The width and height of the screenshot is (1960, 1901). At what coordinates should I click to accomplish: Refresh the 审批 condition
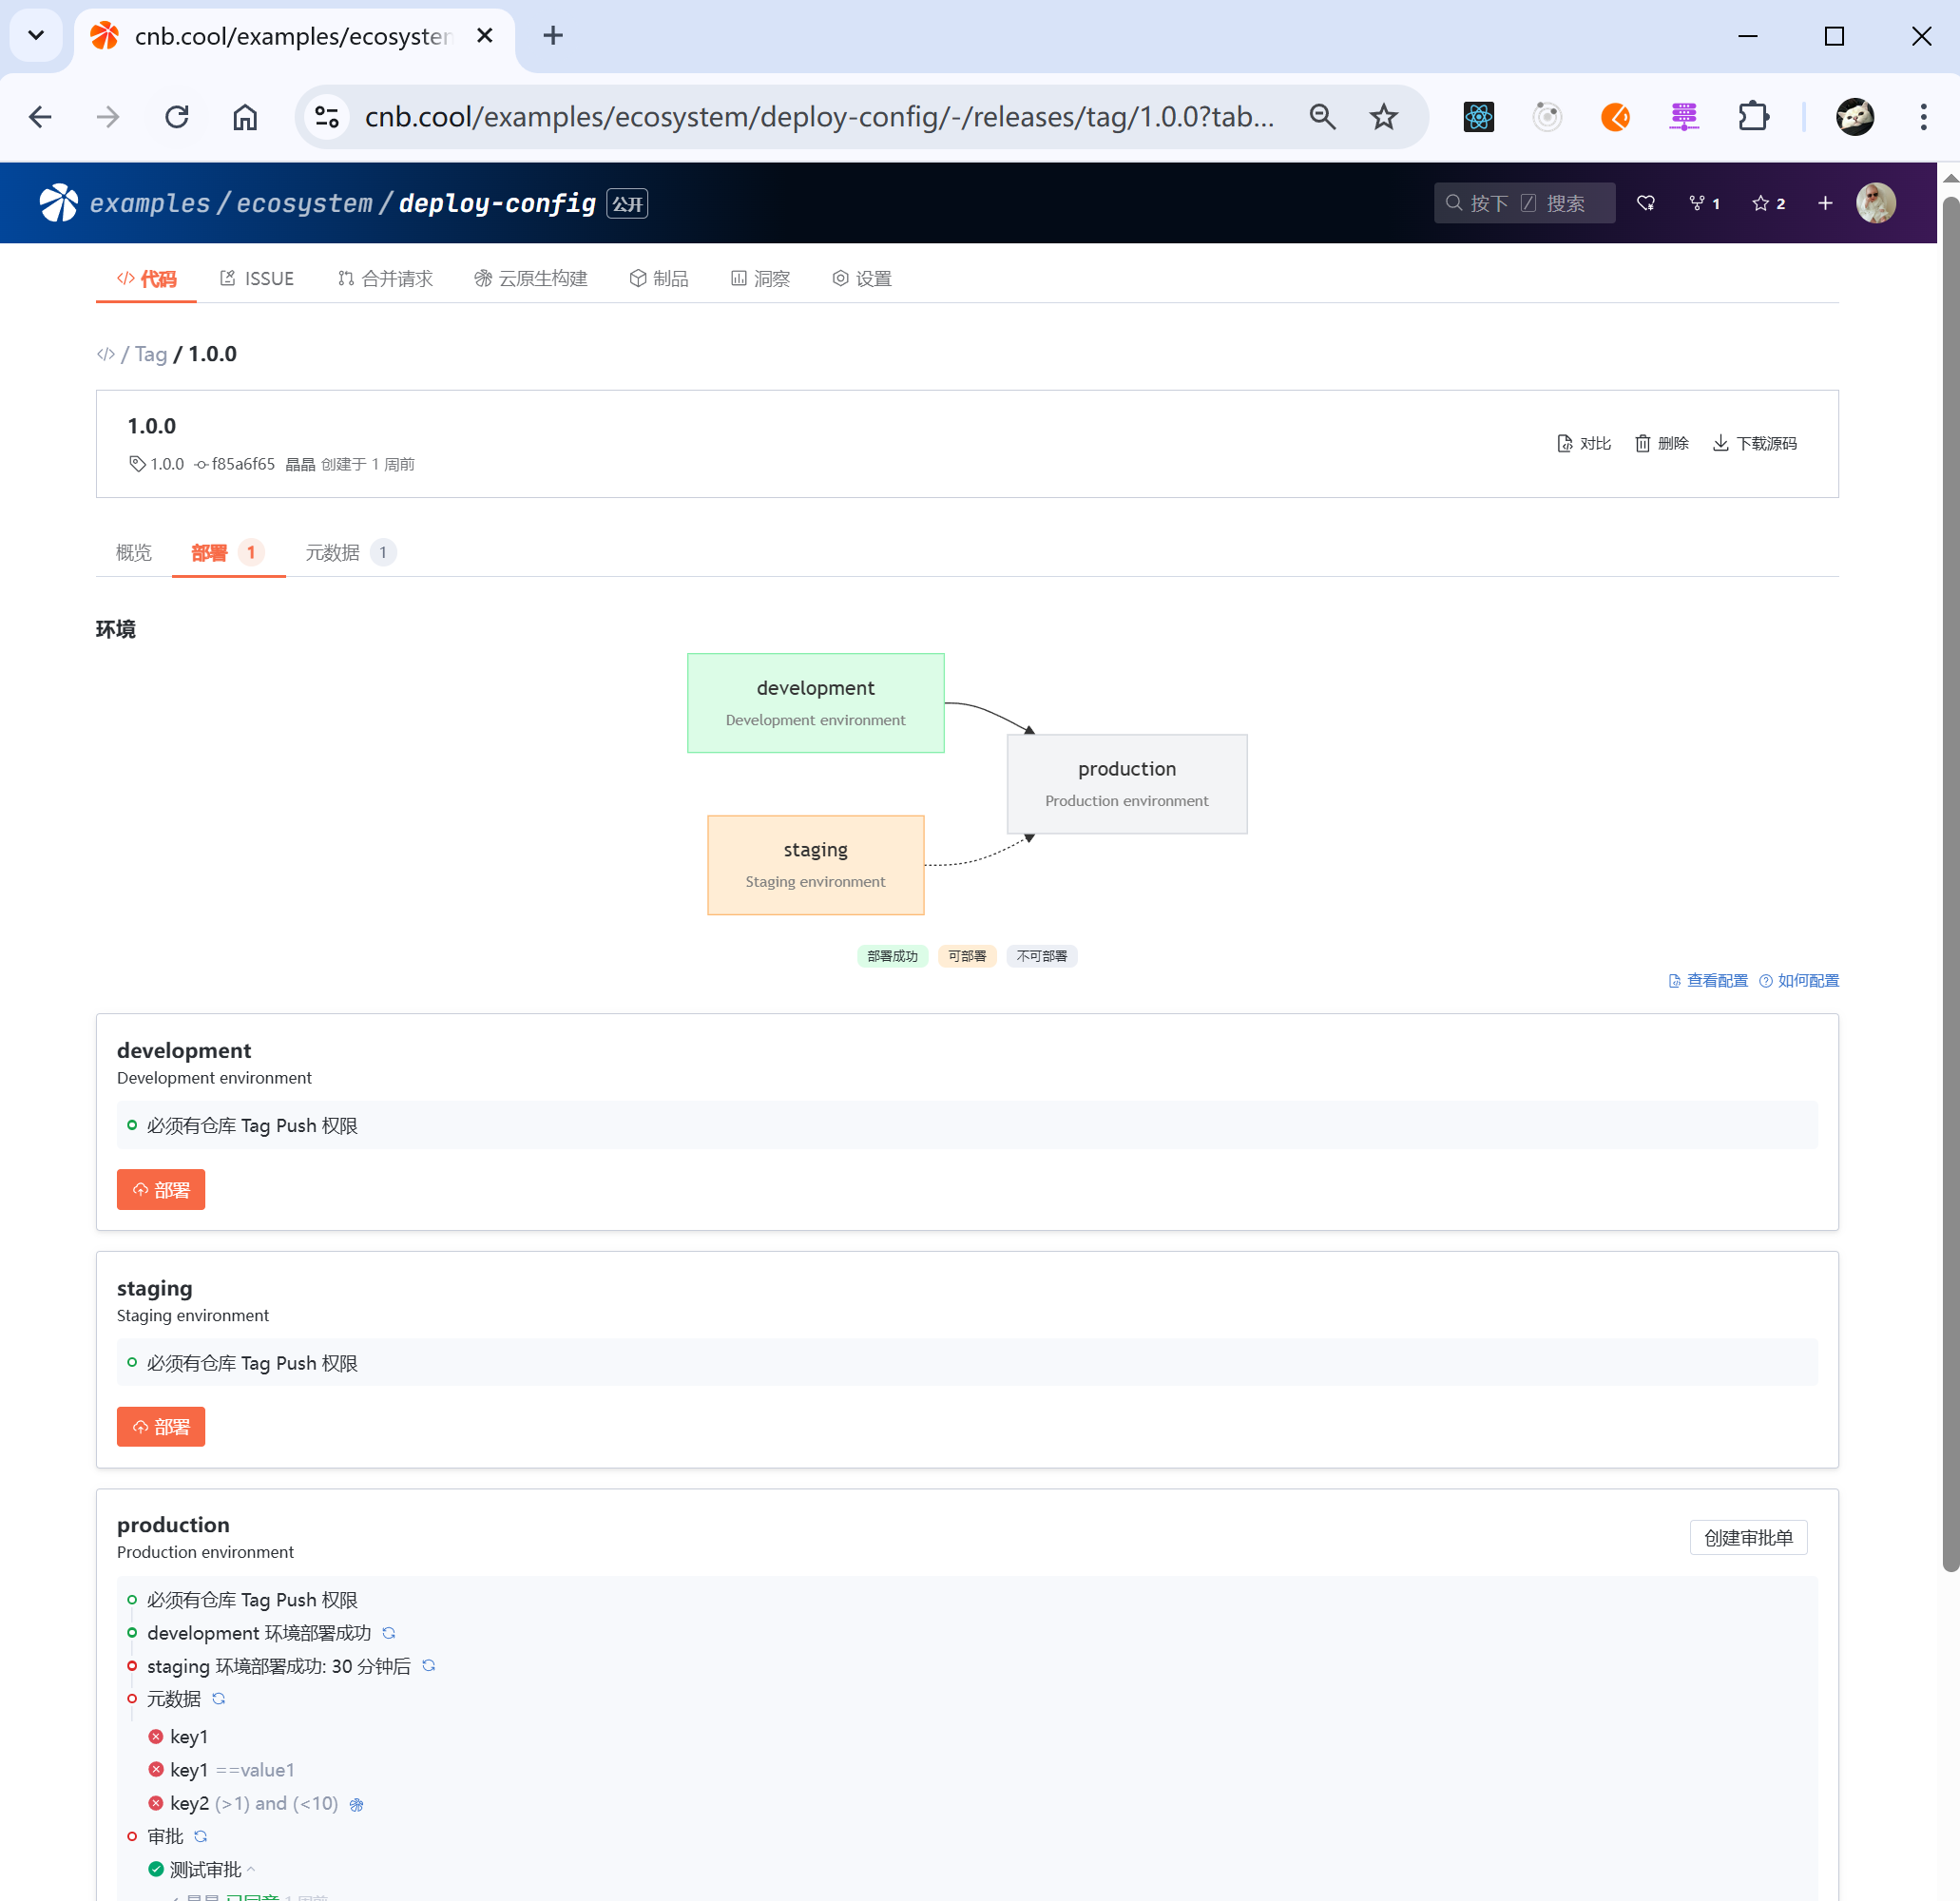[x=201, y=1836]
